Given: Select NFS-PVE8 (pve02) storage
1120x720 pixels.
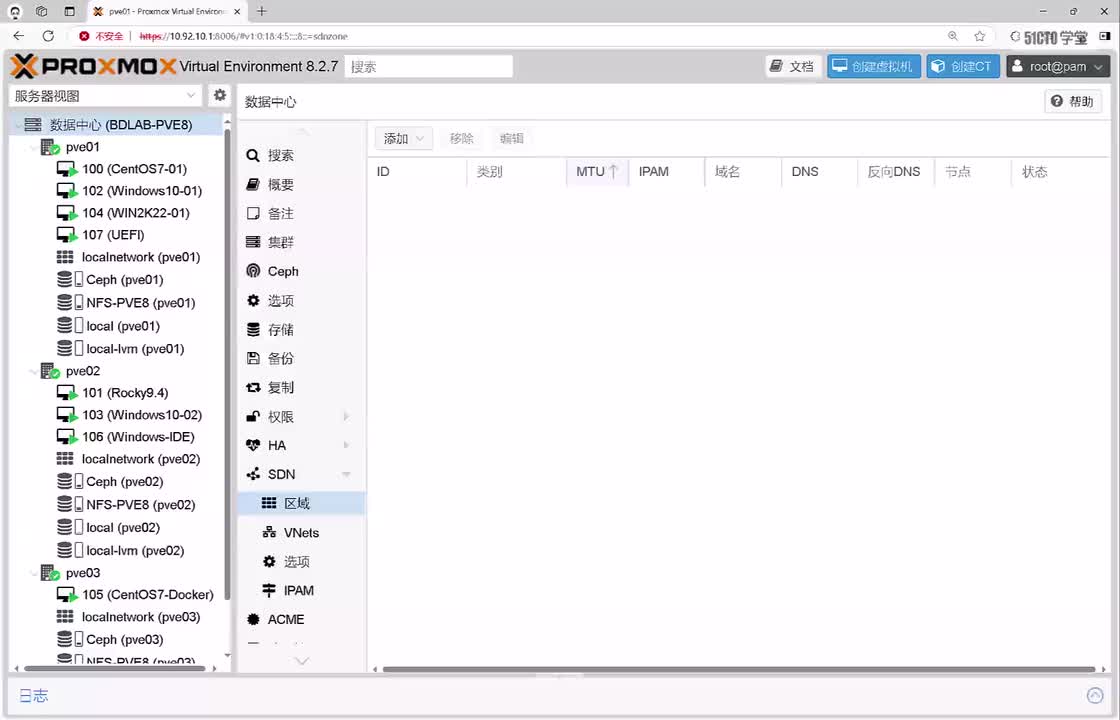Looking at the screenshot, I should tap(140, 505).
